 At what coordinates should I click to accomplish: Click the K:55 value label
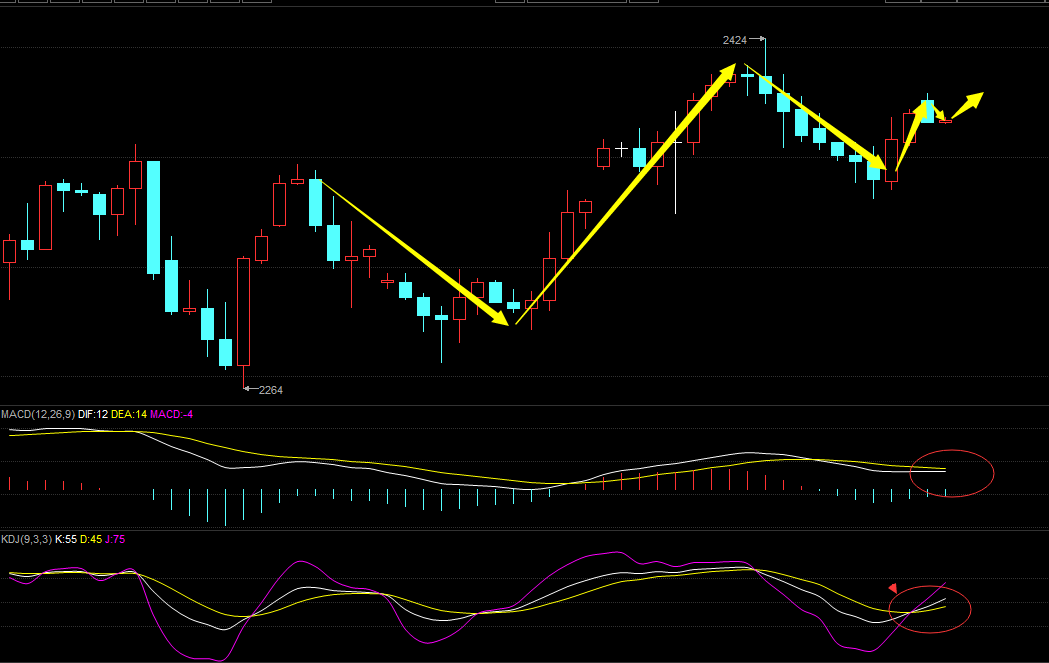[x=65, y=539]
